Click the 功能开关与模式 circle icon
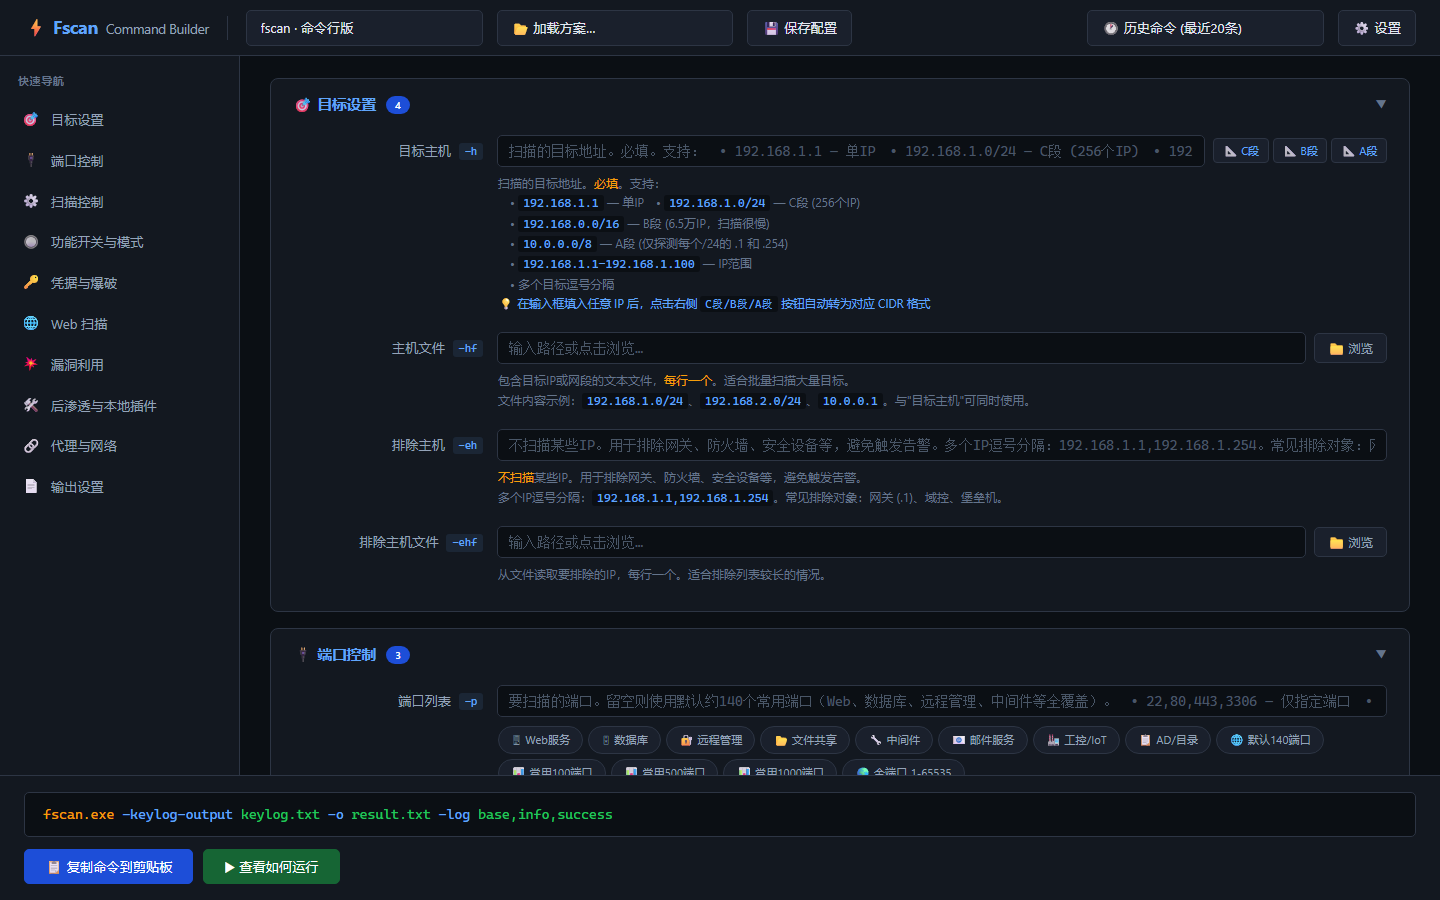 pyautogui.click(x=31, y=242)
